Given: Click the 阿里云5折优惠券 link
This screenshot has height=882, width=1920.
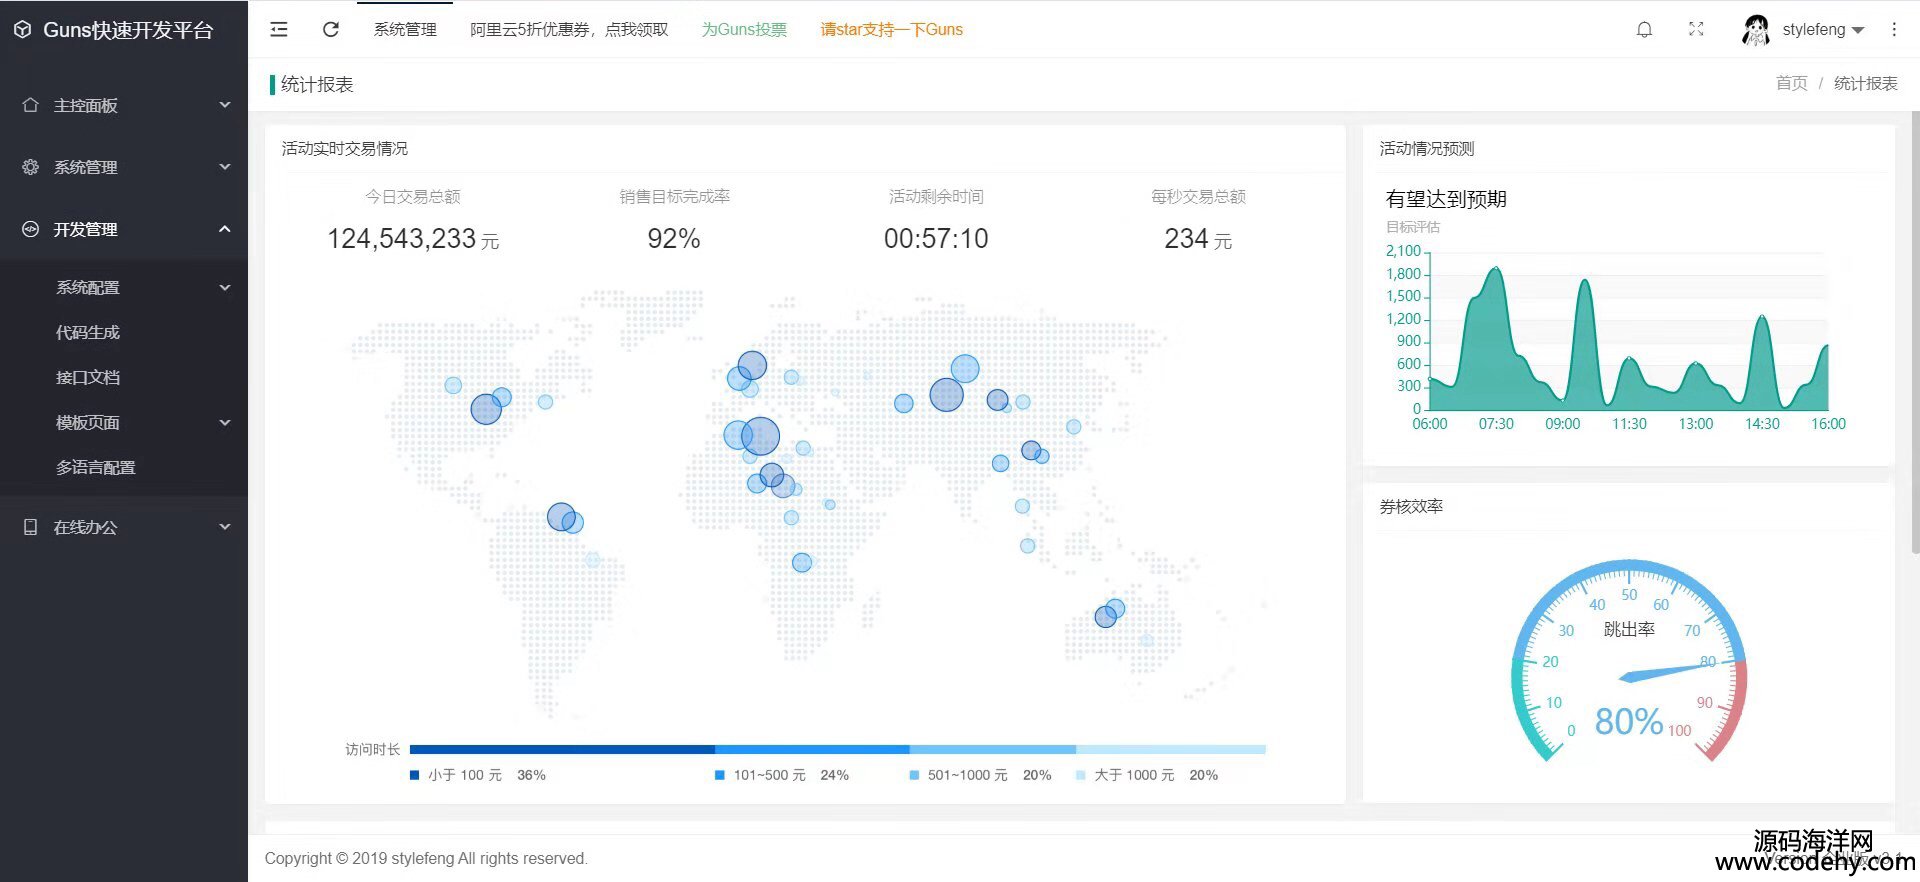Looking at the screenshot, I should coord(569,30).
